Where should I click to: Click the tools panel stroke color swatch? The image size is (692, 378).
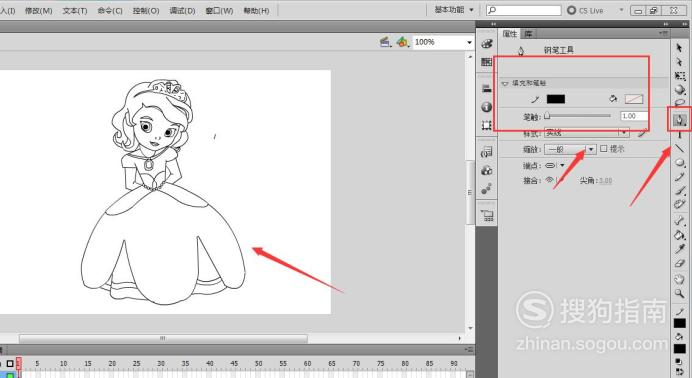coord(680,323)
